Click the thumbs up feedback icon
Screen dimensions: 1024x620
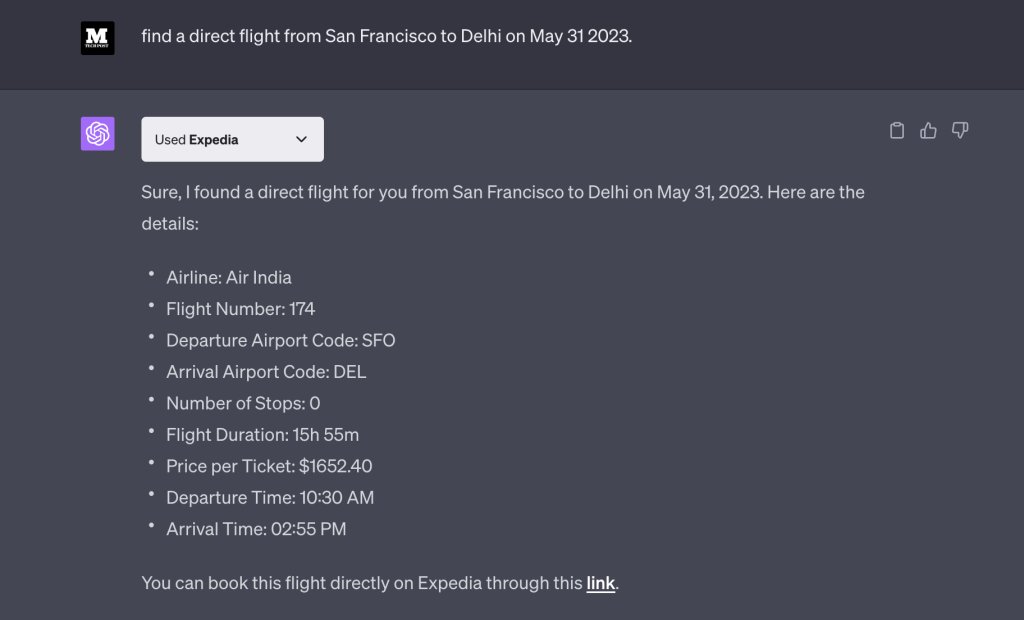coord(929,130)
